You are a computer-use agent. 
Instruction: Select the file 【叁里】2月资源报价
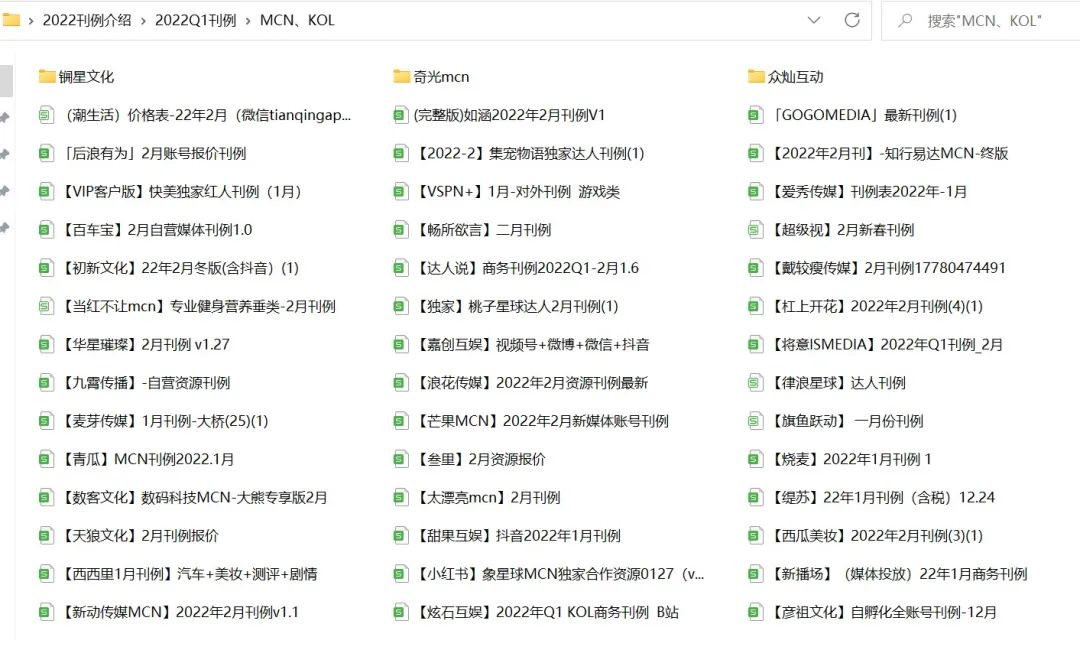point(470,459)
